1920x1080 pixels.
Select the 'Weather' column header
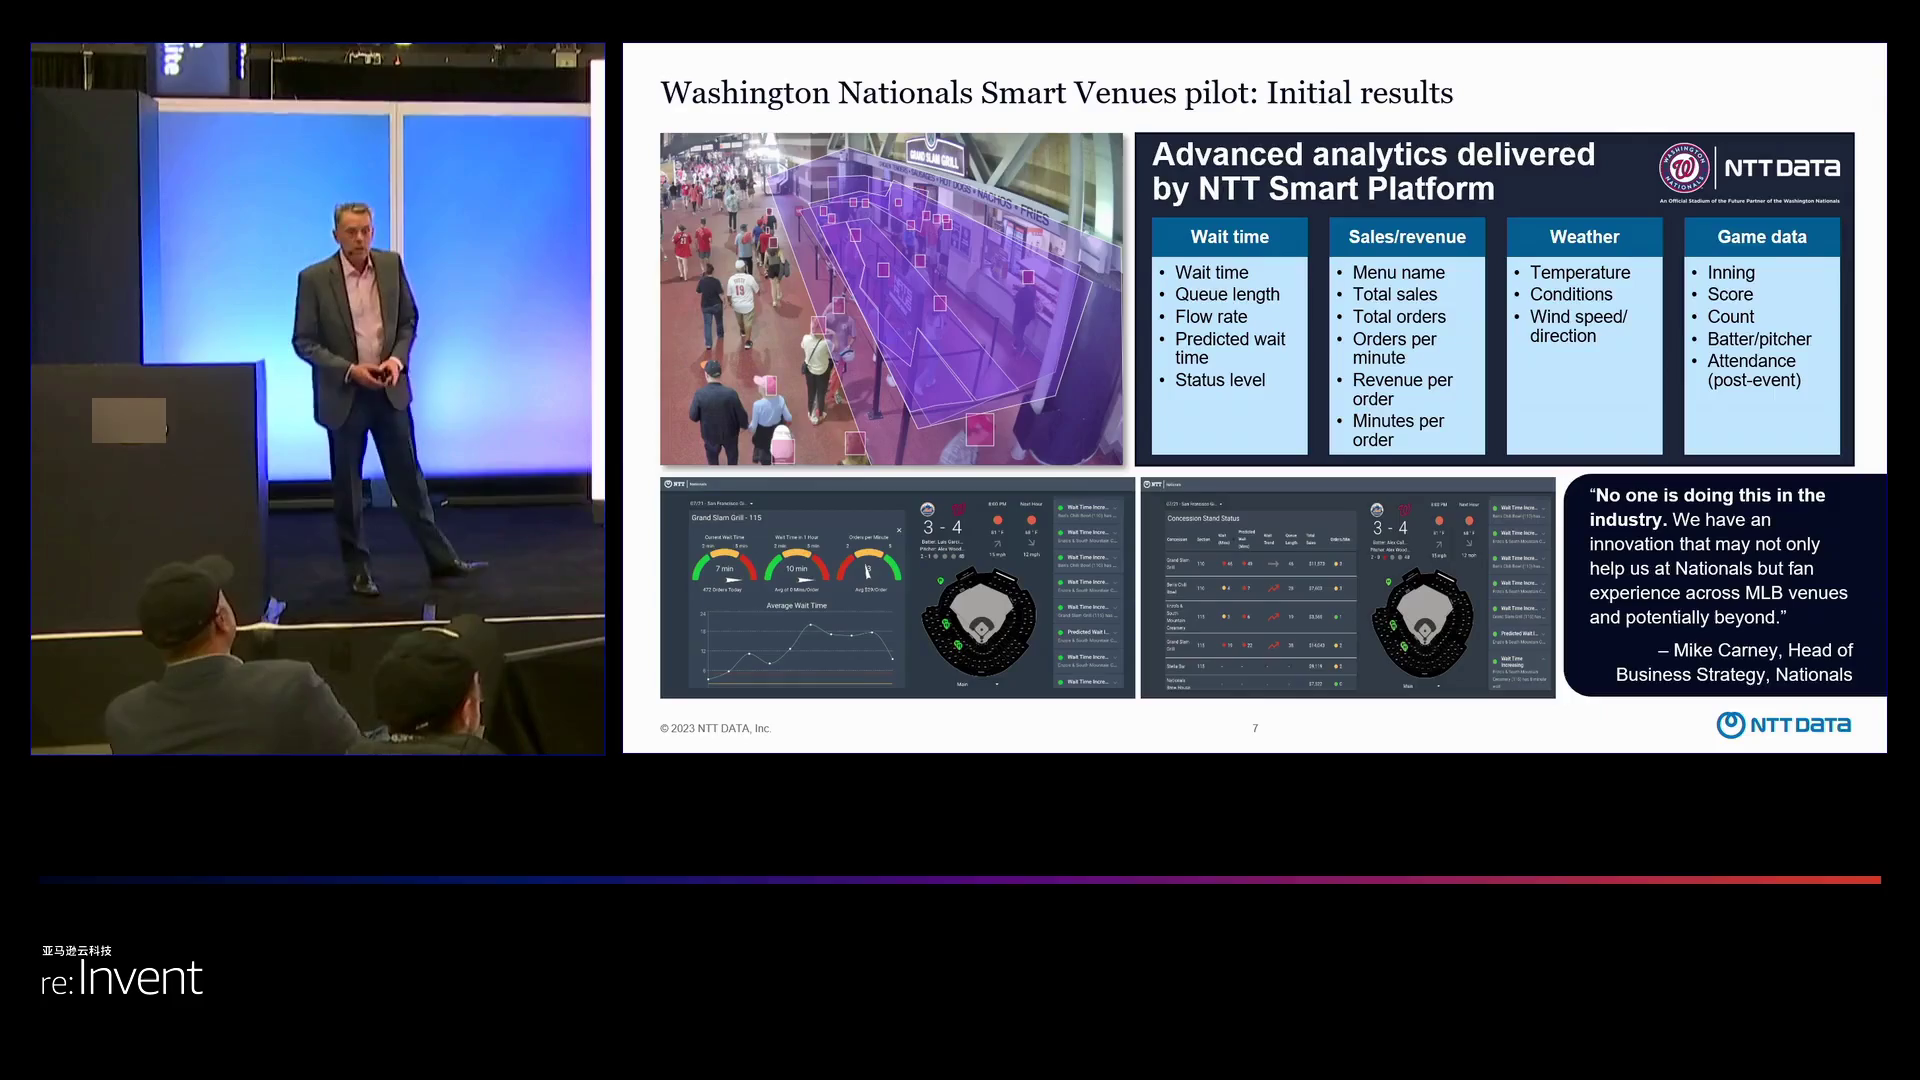point(1584,237)
